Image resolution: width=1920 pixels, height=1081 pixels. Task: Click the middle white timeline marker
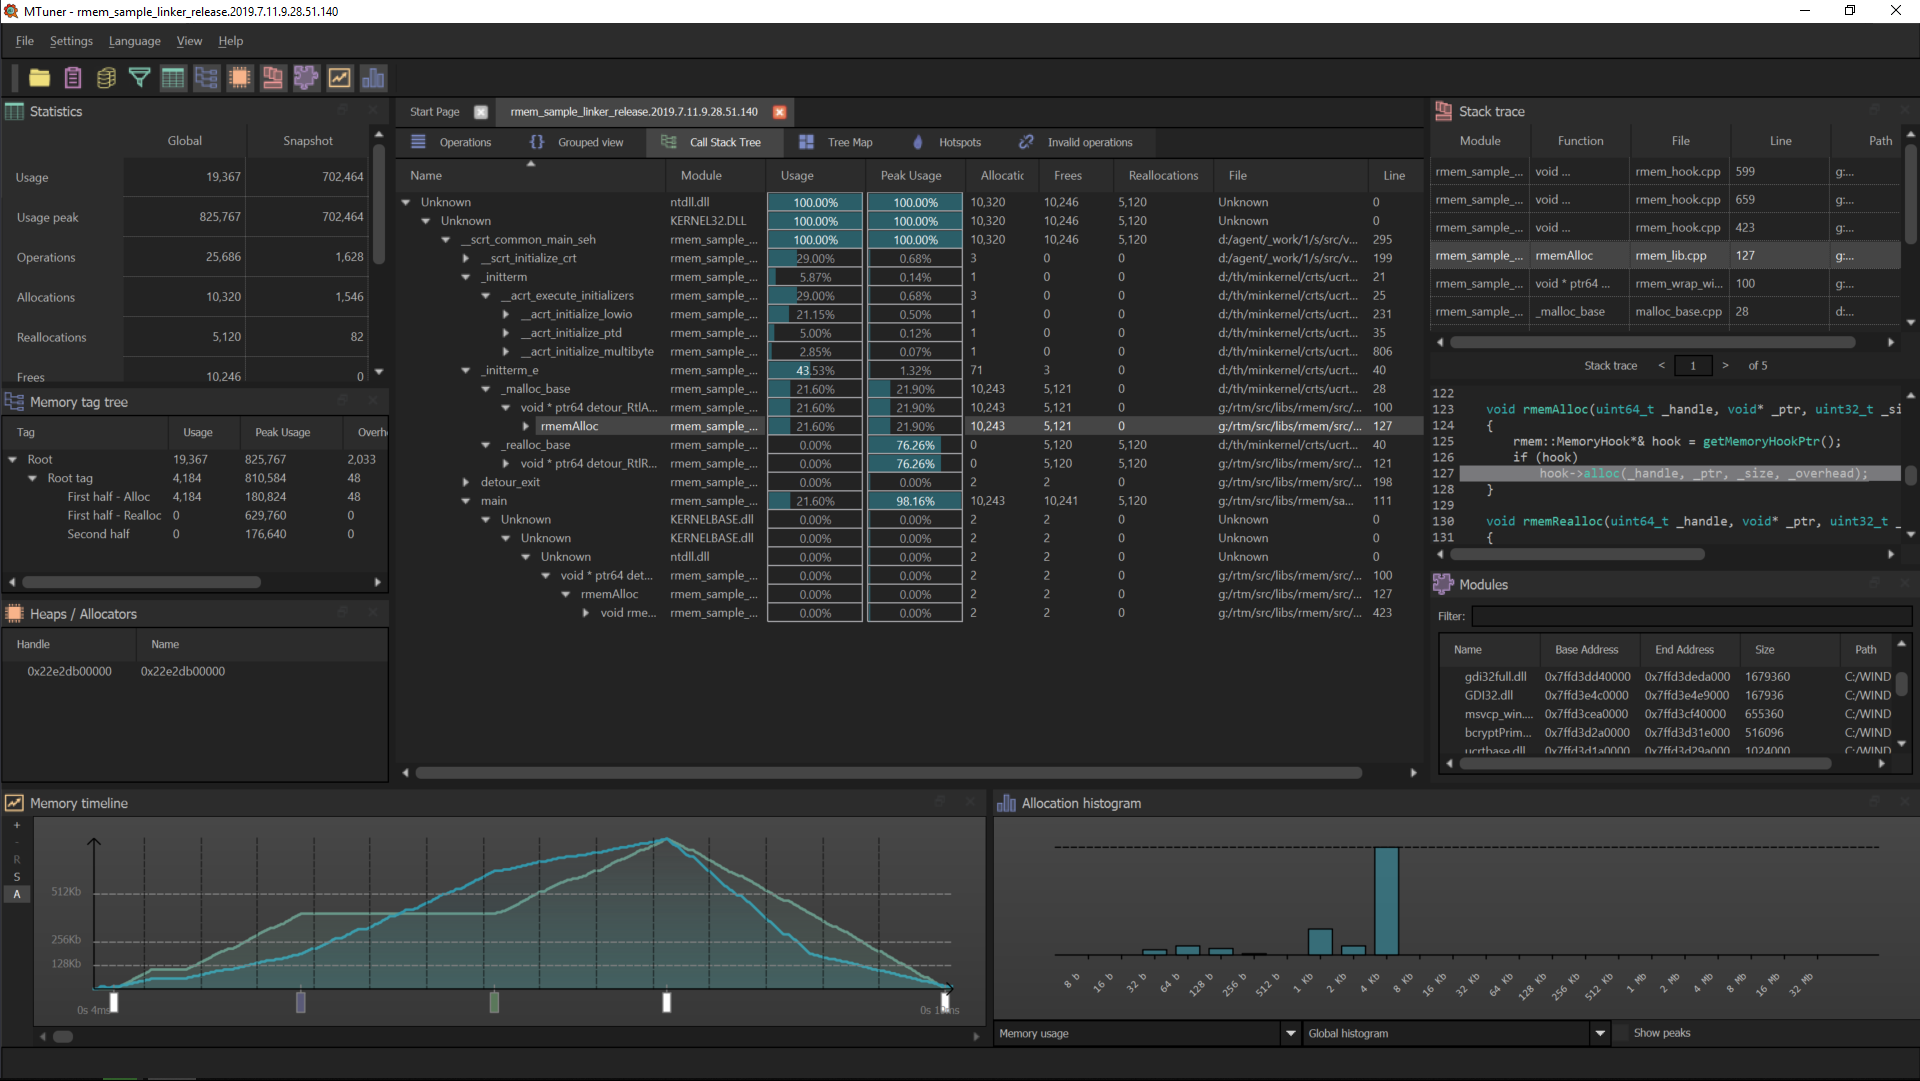[667, 1001]
